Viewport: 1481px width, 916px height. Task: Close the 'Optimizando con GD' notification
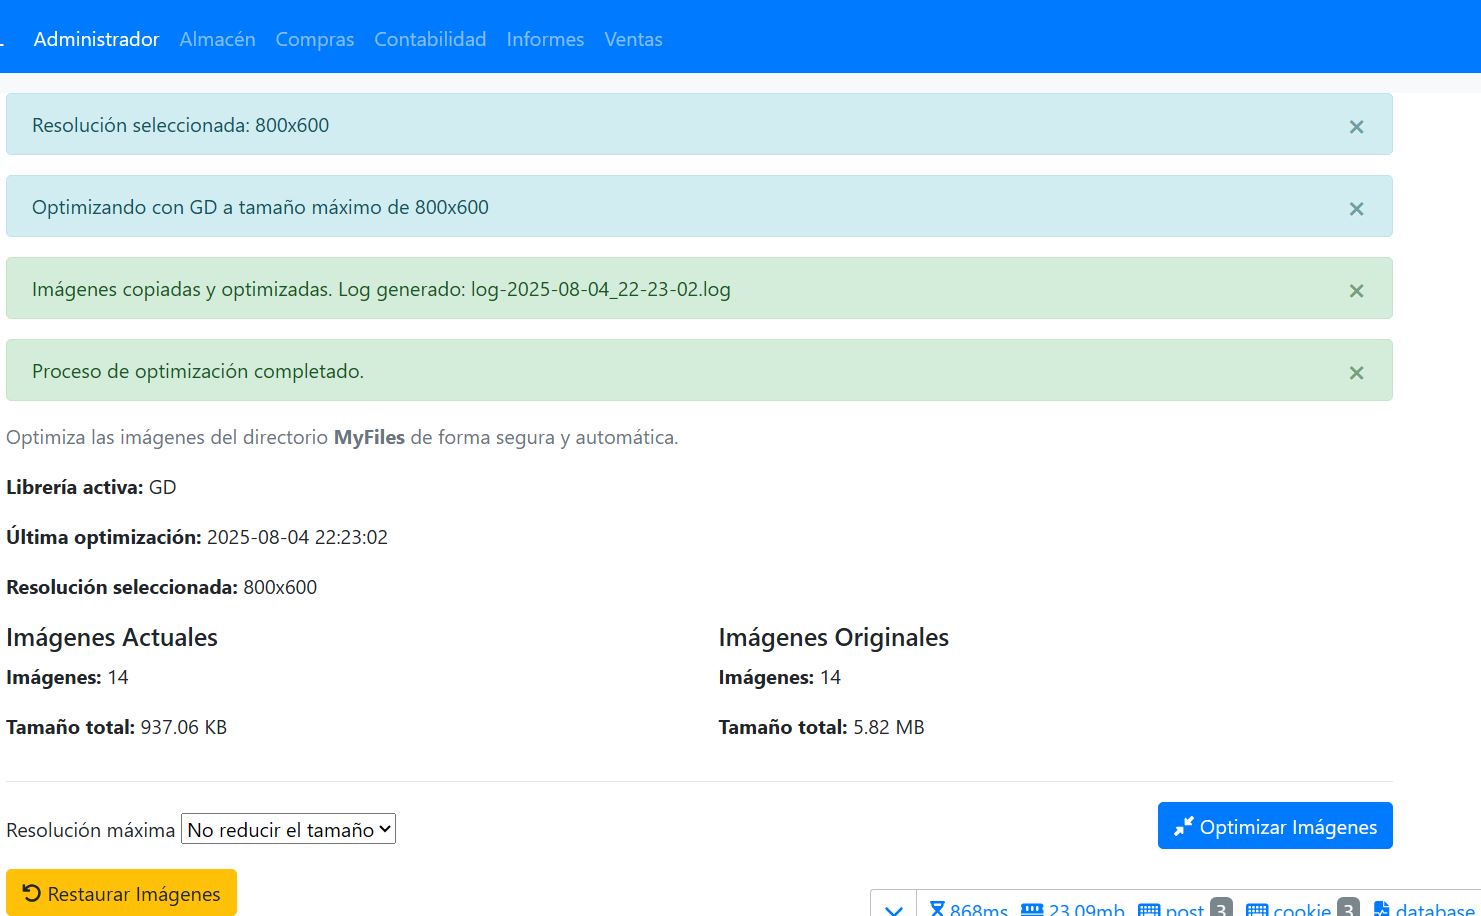coord(1356,209)
